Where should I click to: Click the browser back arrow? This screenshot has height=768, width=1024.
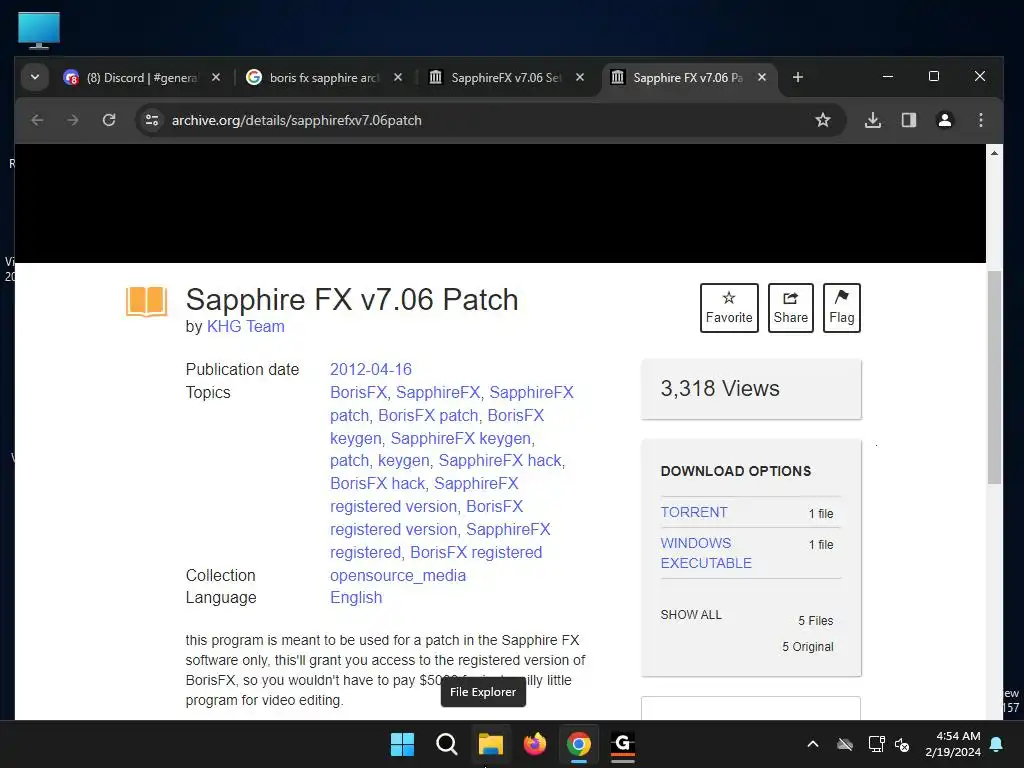37,120
